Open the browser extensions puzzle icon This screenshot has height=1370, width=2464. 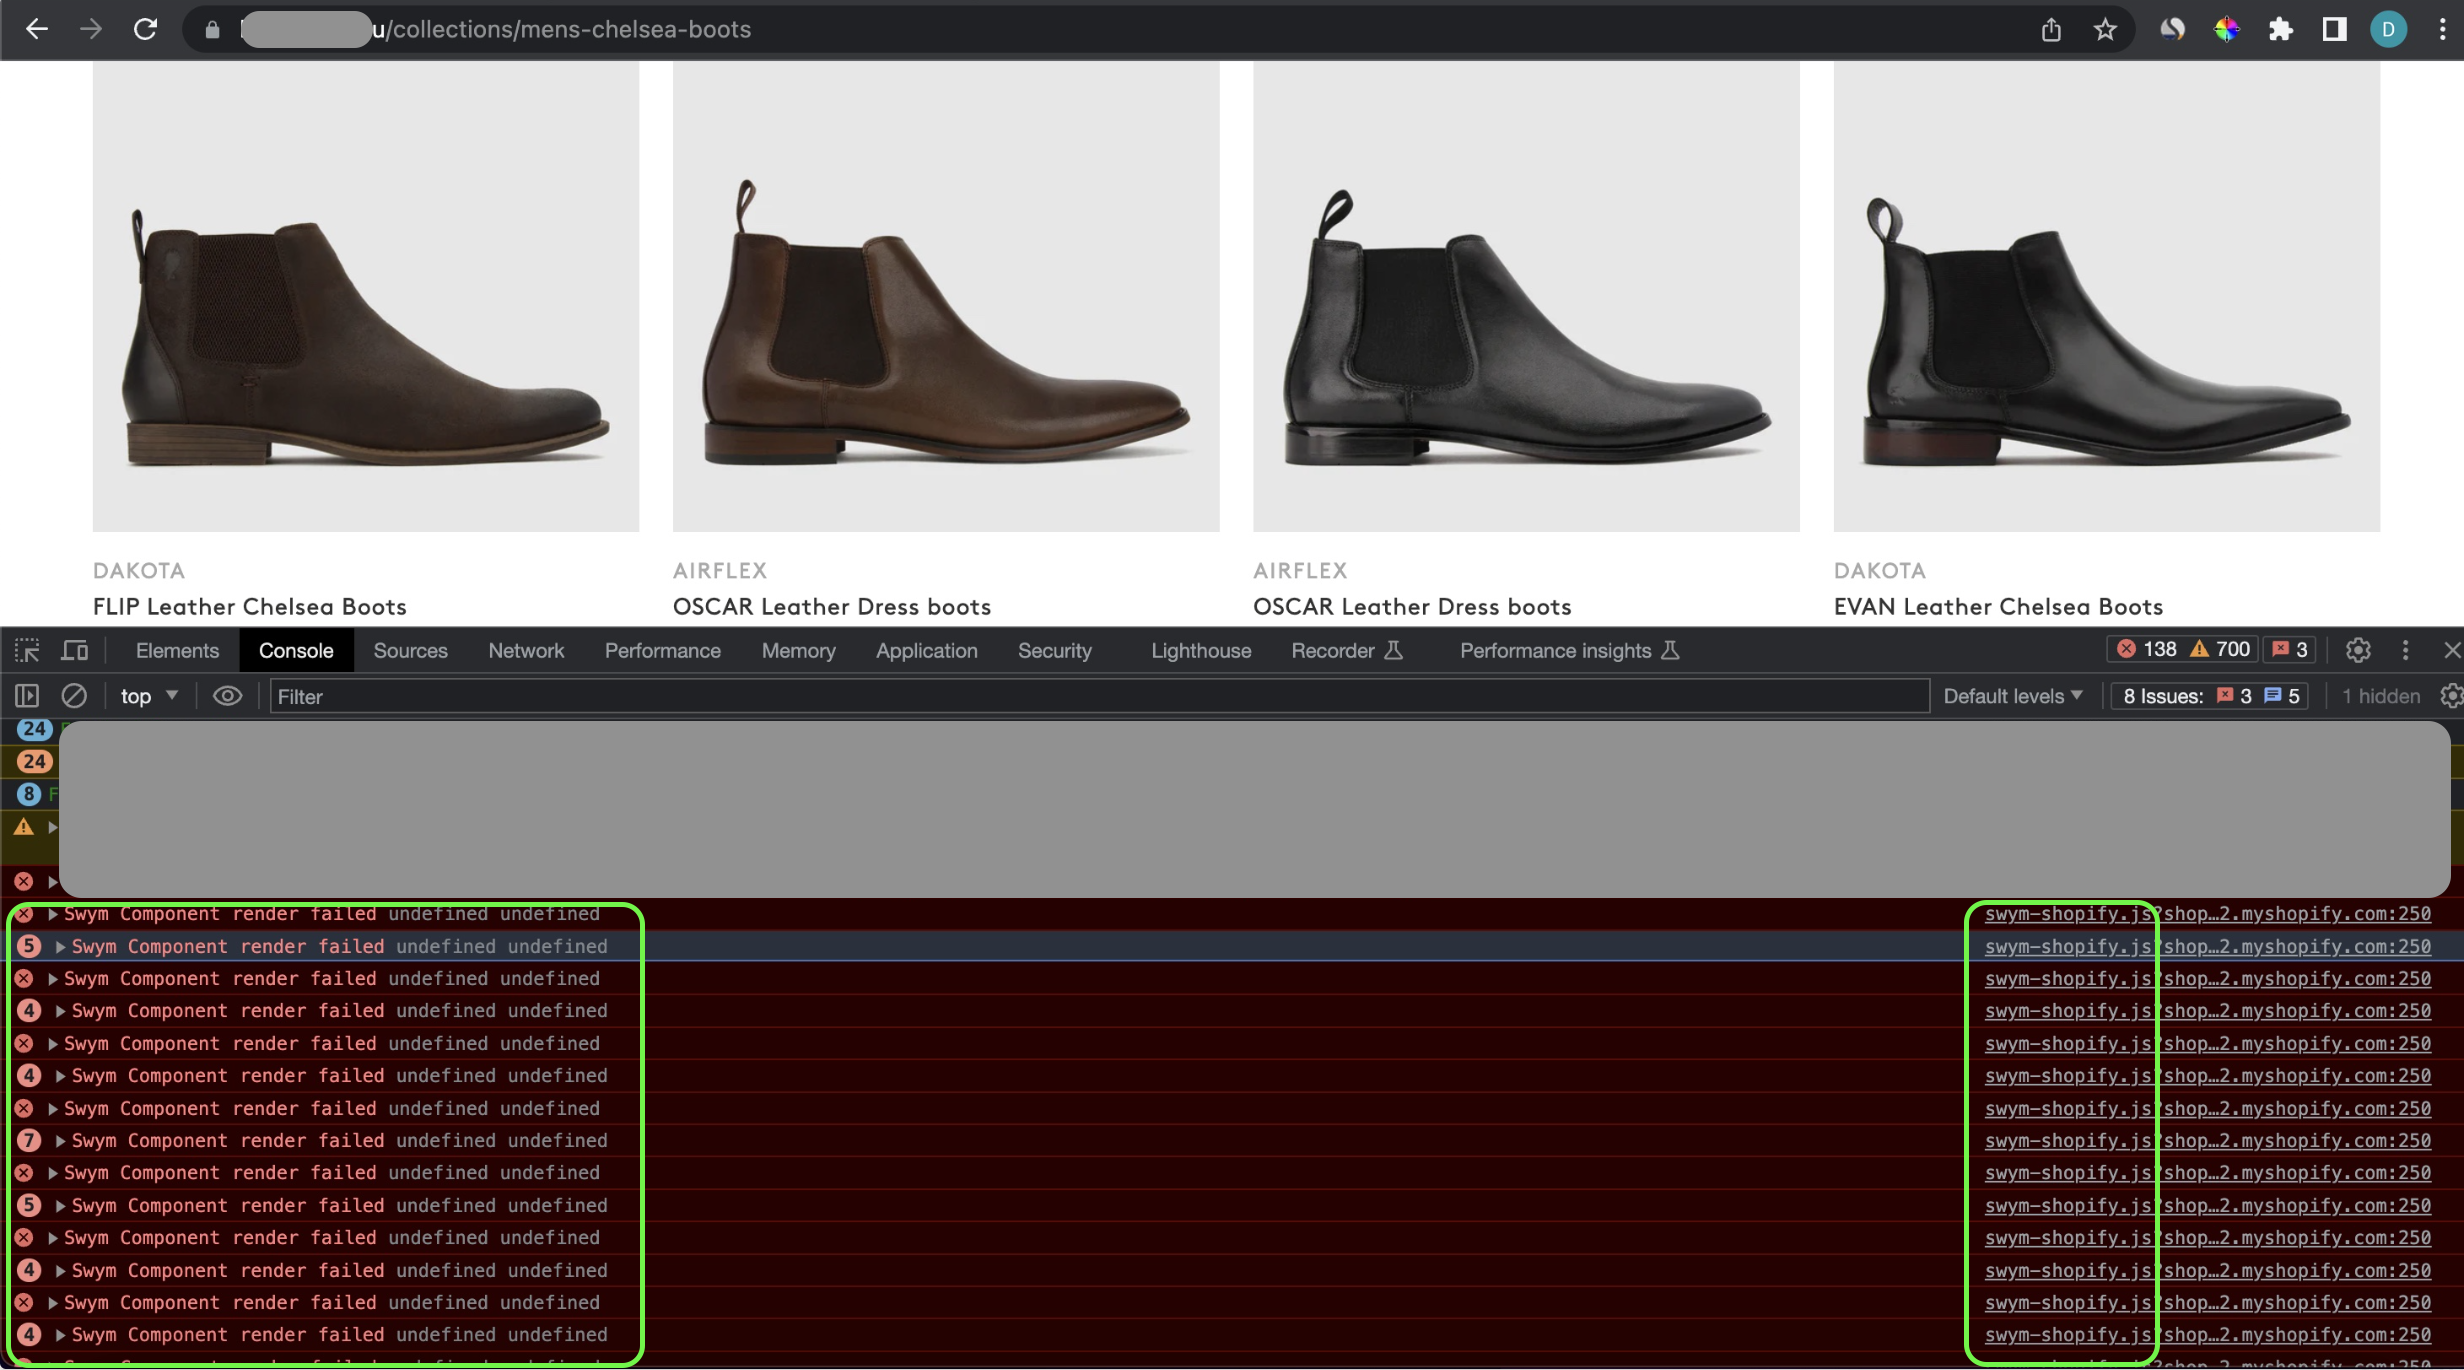[x=2281, y=29]
